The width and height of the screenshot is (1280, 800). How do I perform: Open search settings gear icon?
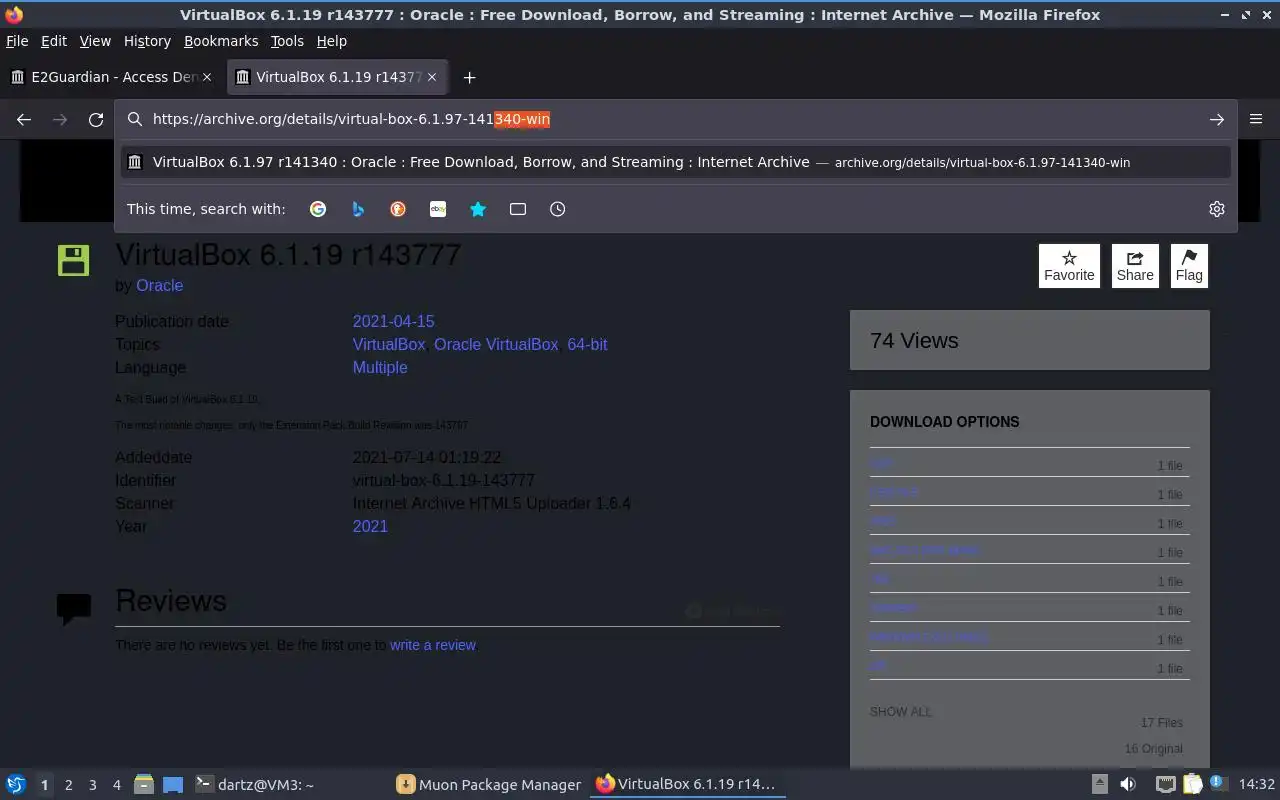1217,209
